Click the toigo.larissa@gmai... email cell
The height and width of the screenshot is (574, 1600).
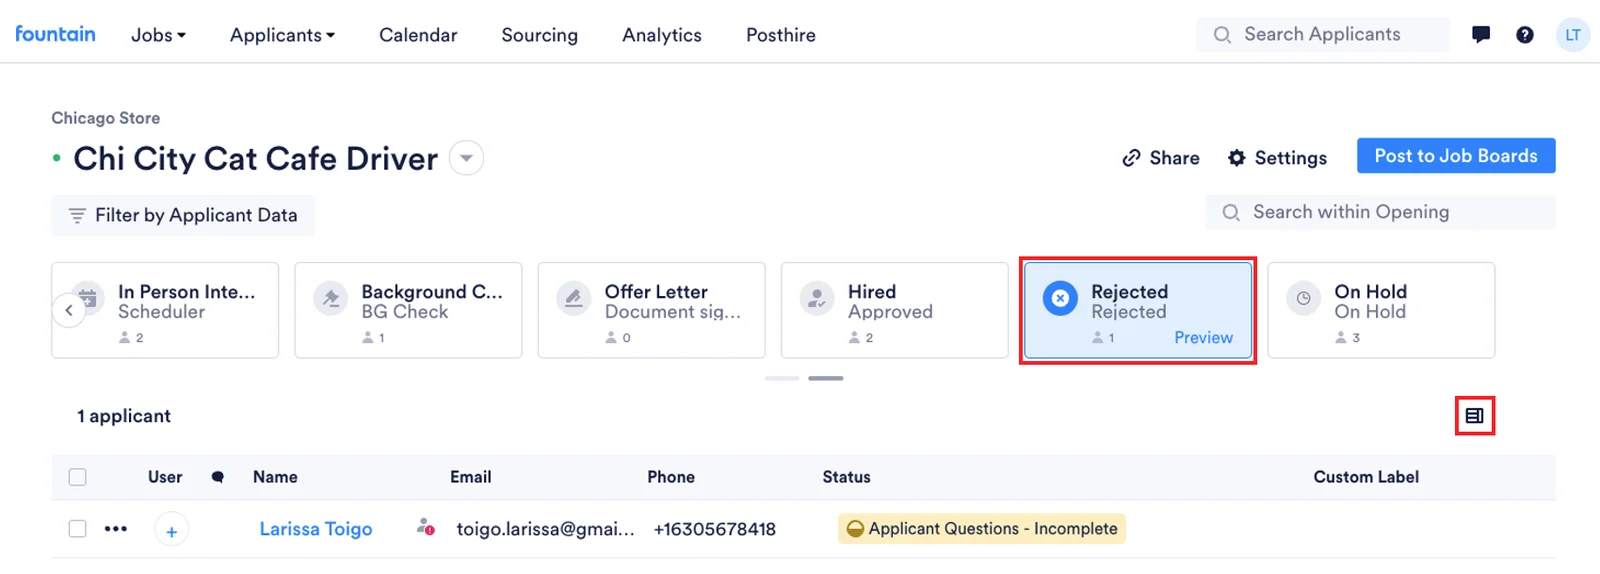coord(545,529)
